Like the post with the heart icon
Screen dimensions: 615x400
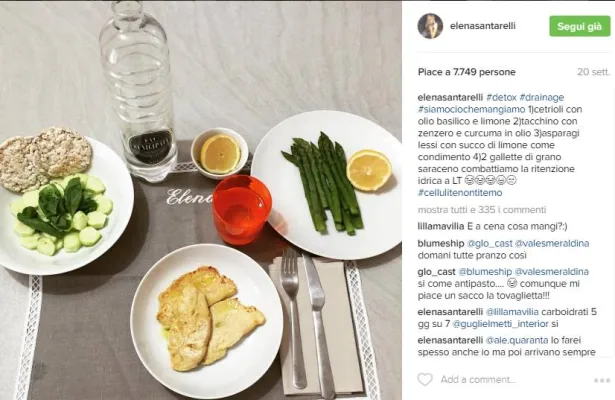click(425, 380)
